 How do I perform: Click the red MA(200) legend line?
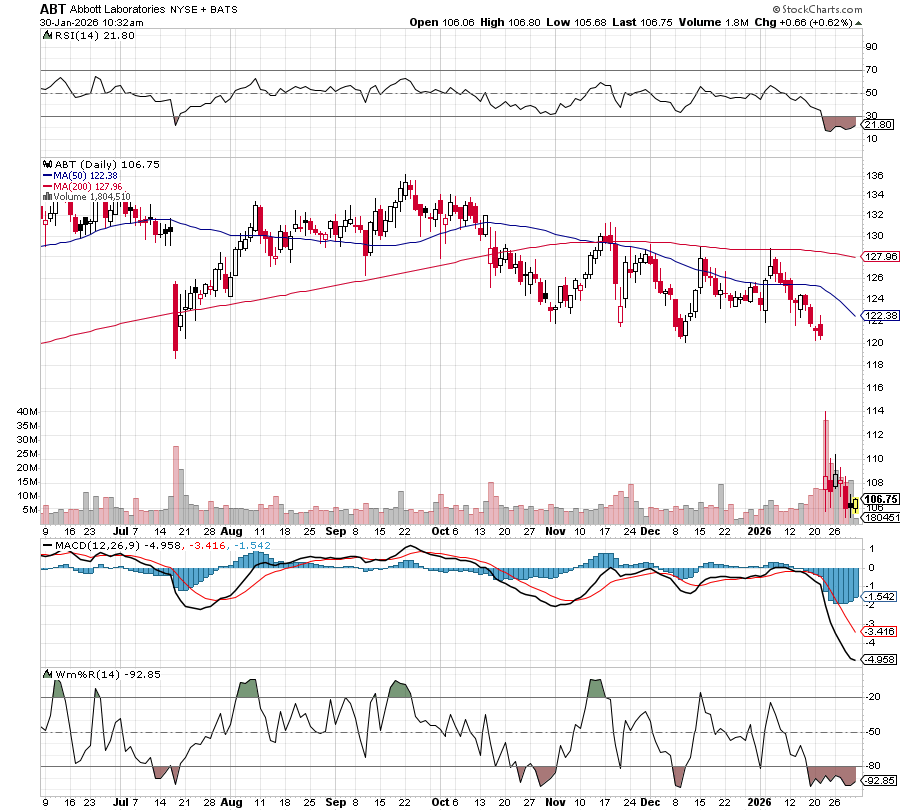pyautogui.click(x=48, y=186)
